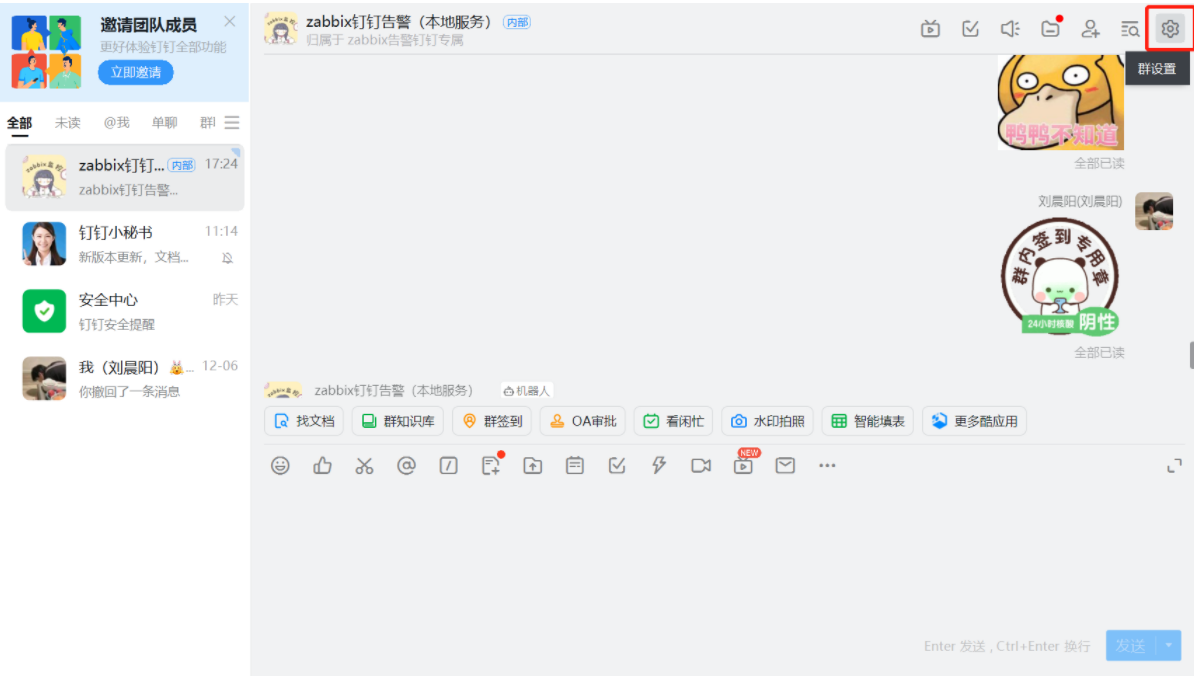Close the invite team members banner
Screen dimensions: 1194x684
coord(229,21)
